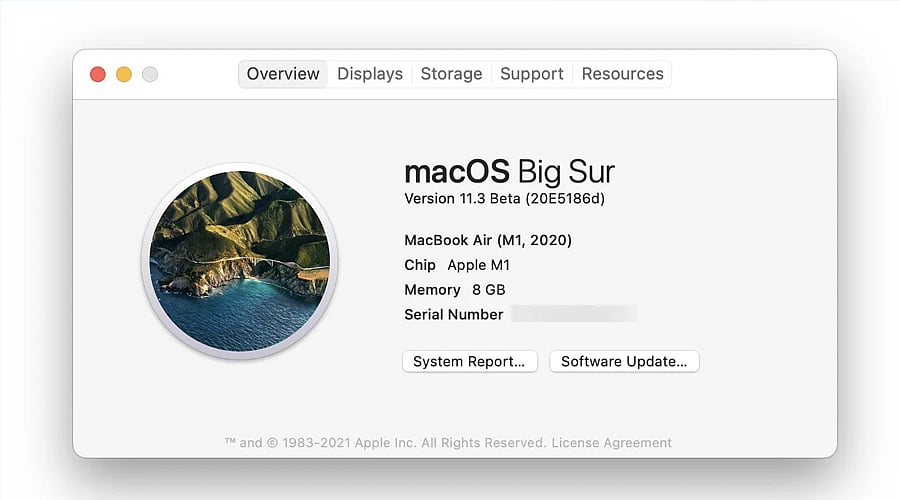
Task: Click the Version 11.3 Beta build text
Action: 504,199
